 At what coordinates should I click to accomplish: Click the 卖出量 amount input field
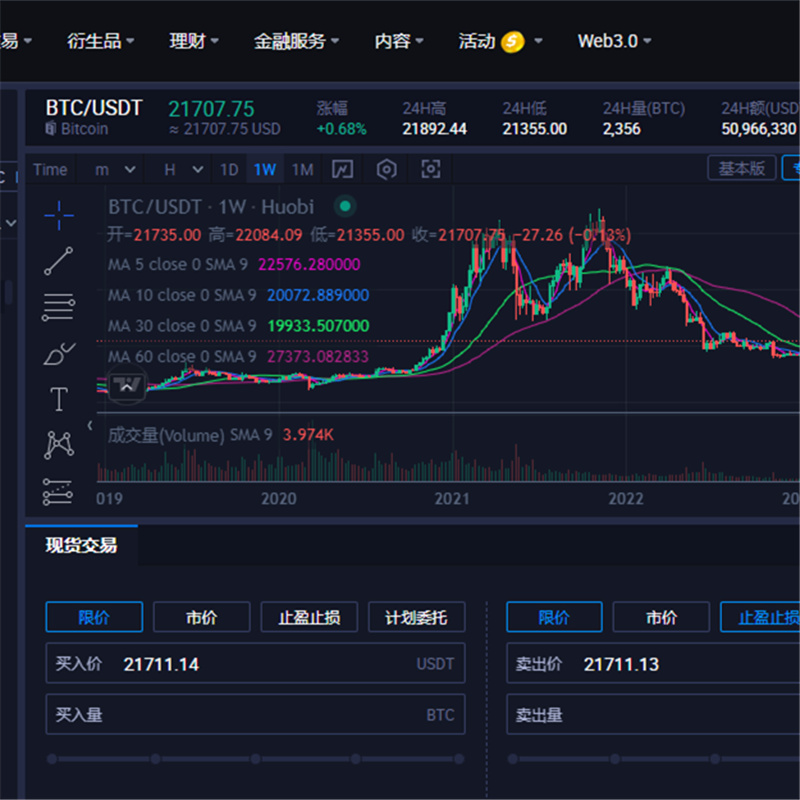(653, 714)
